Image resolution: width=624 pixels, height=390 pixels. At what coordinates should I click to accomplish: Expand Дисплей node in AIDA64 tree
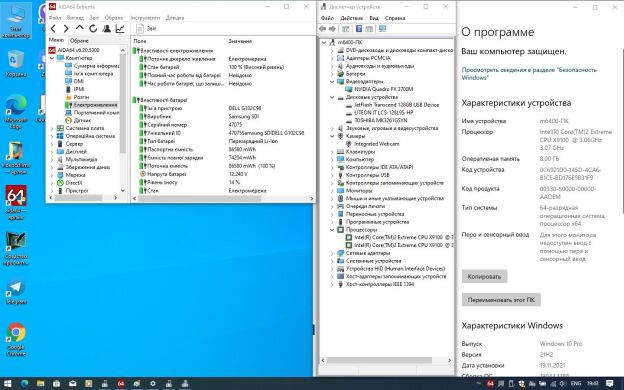point(52,152)
